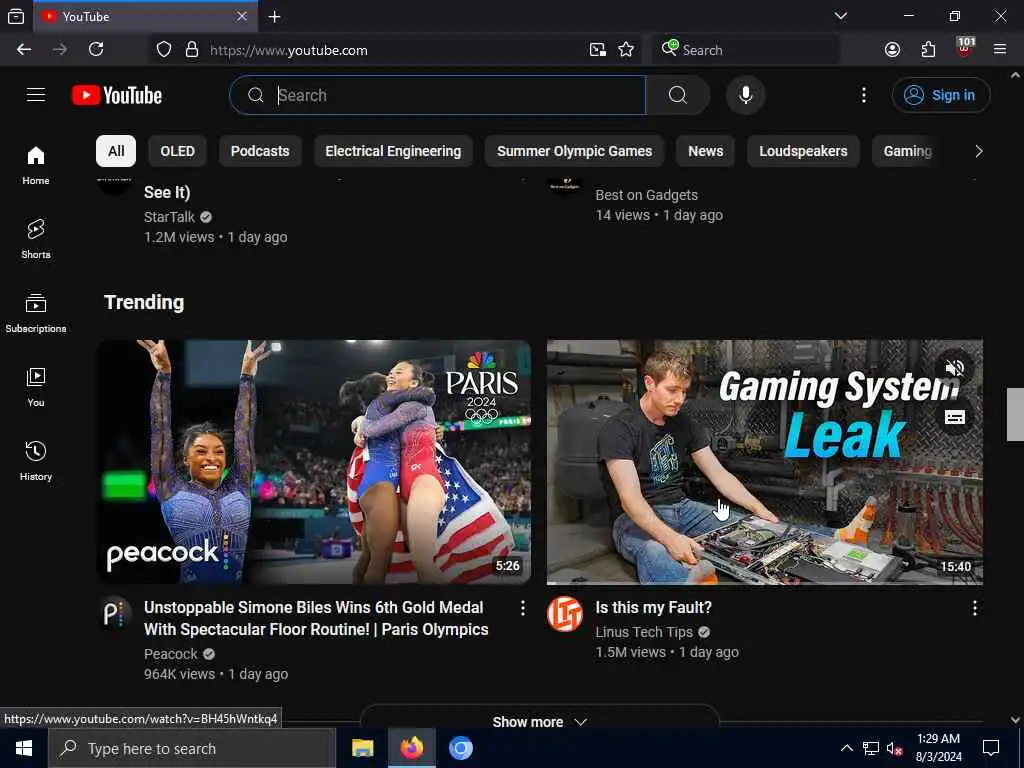1024x768 pixels.
Task: Select the Loudspeakers filter chip
Action: 803,151
